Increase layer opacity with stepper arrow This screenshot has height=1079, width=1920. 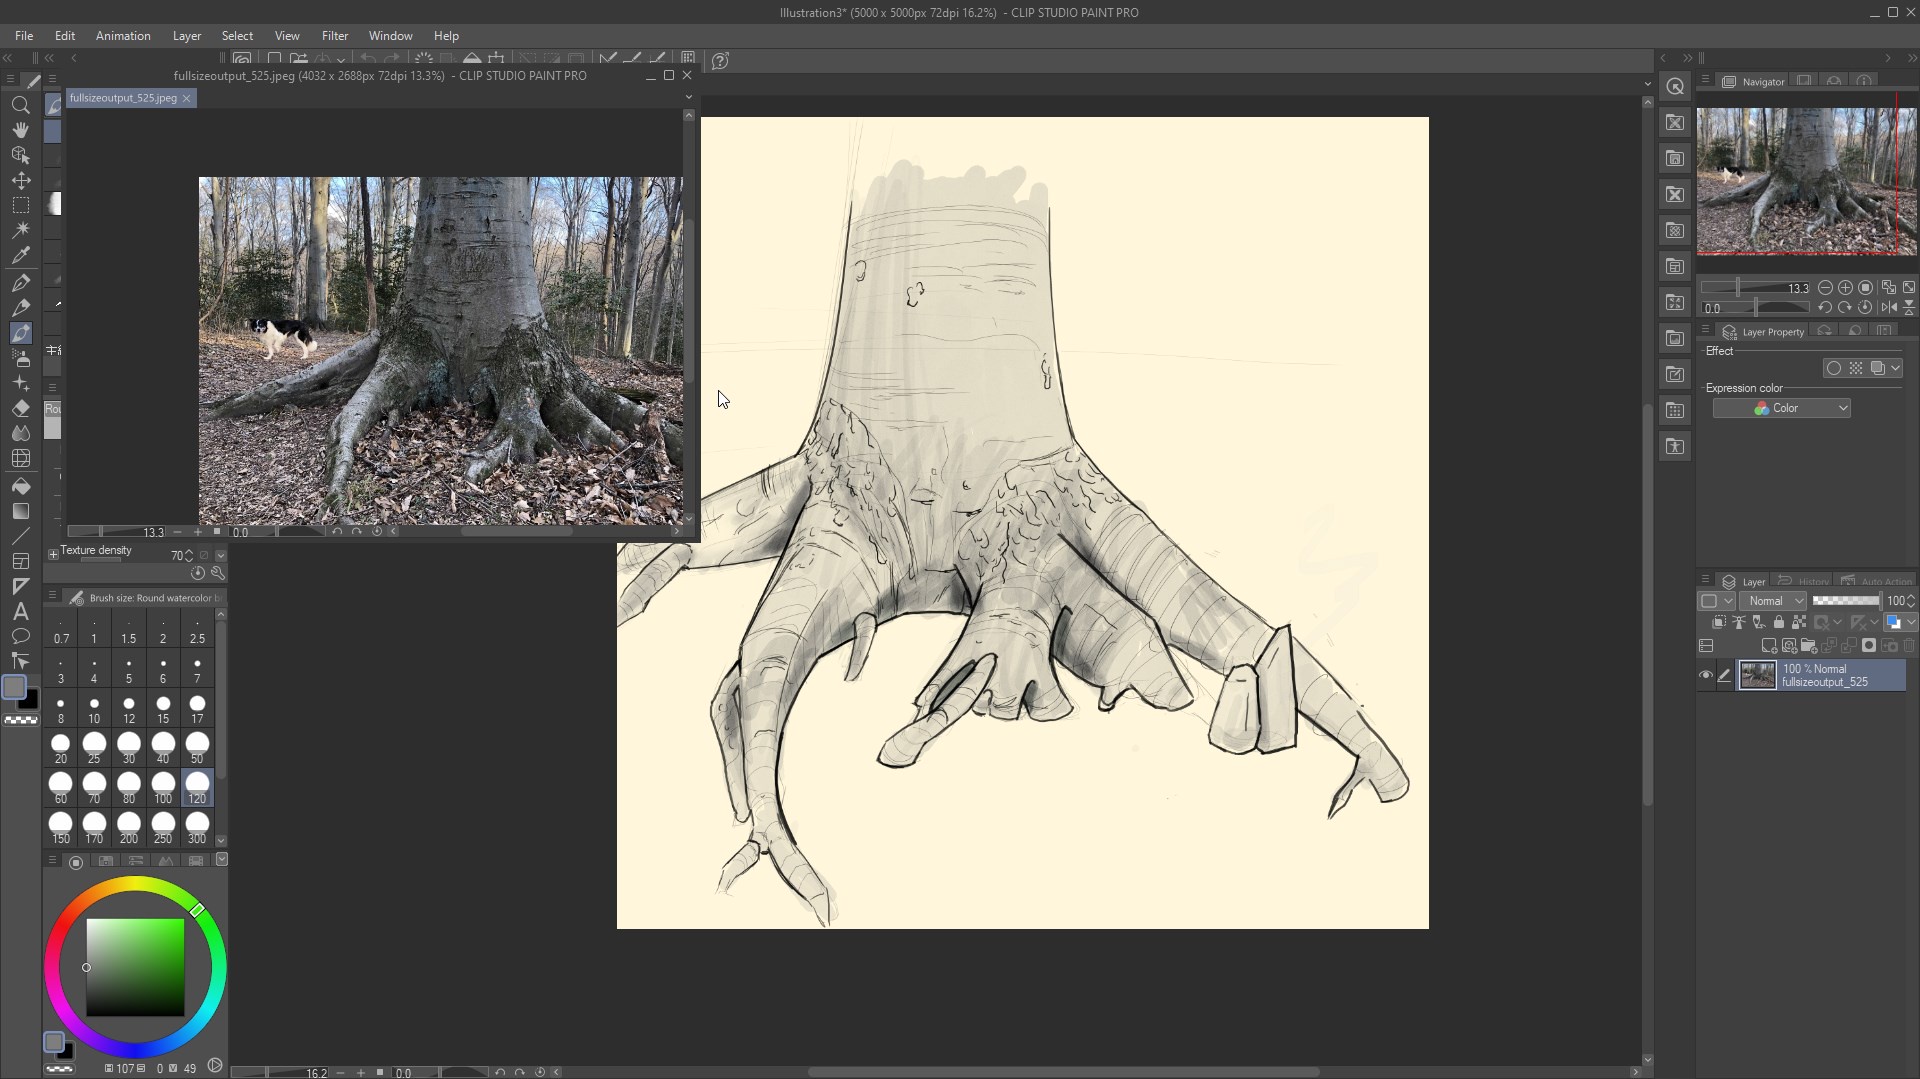[x=1912, y=597]
